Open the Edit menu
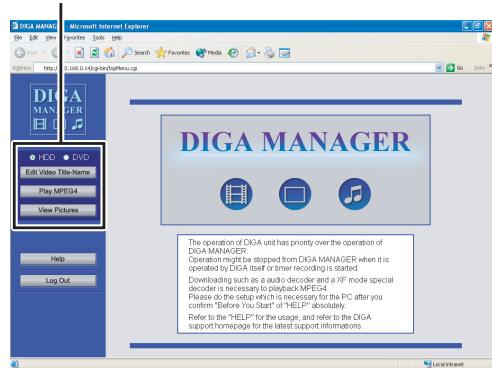The image size is (492, 368). pos(34,38)
